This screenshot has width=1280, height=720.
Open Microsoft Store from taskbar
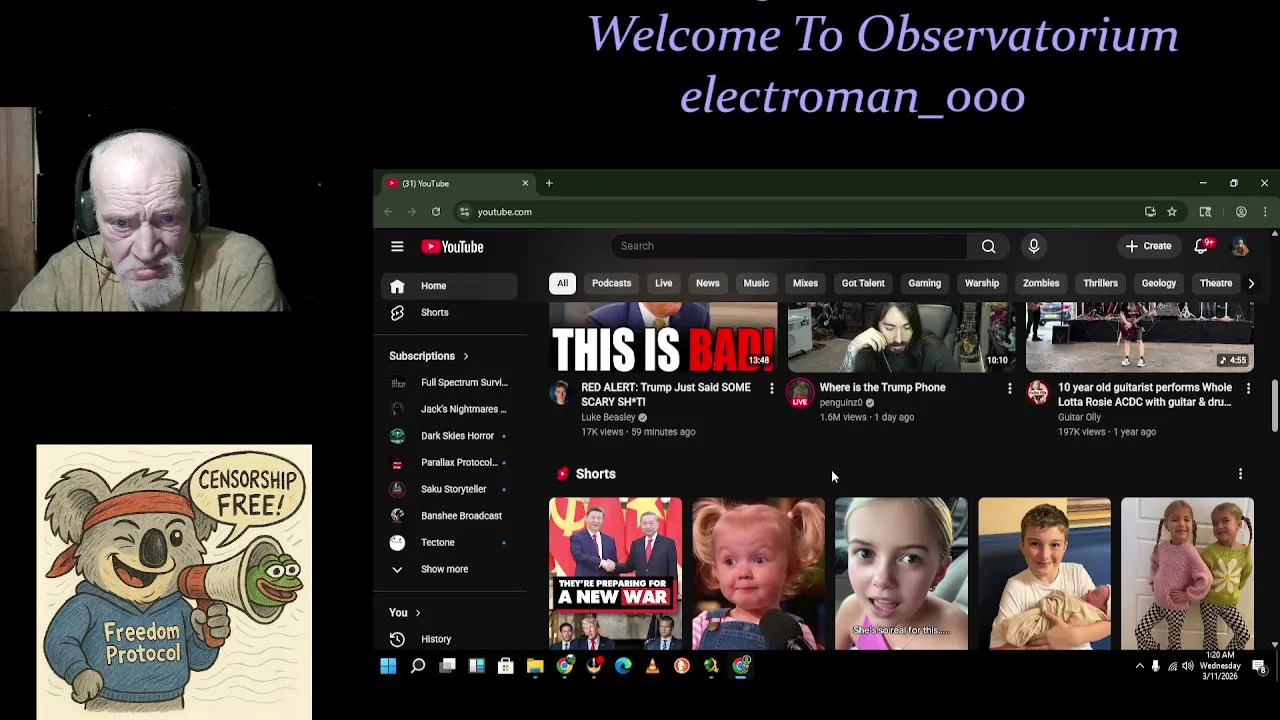506,666
